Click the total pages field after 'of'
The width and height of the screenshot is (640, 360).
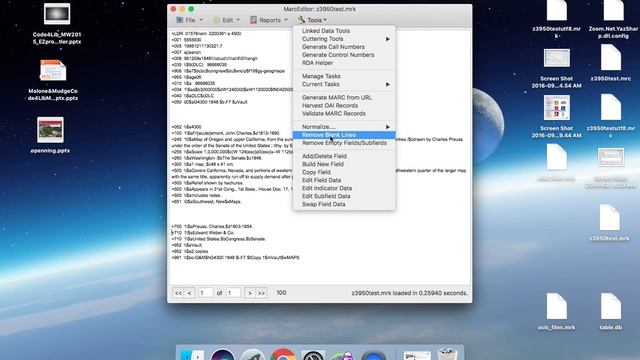pos(233,293)
